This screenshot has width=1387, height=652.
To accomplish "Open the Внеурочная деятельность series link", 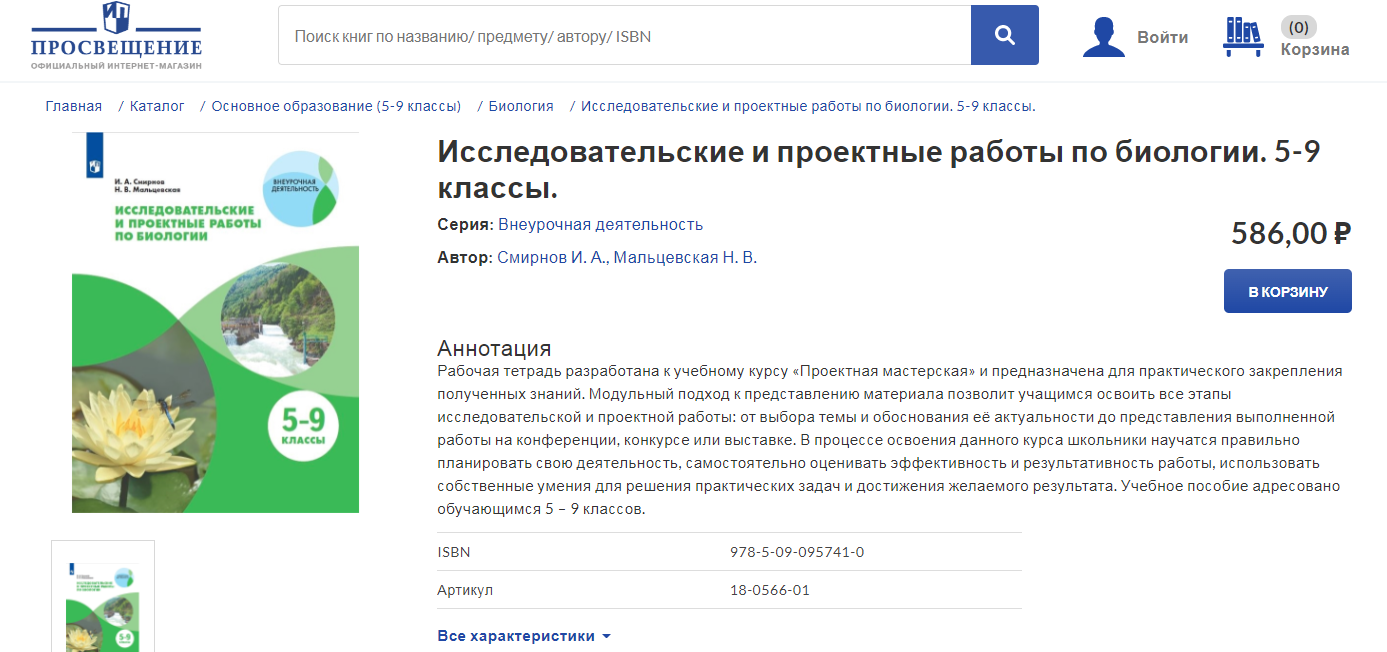I will (600, 224).
